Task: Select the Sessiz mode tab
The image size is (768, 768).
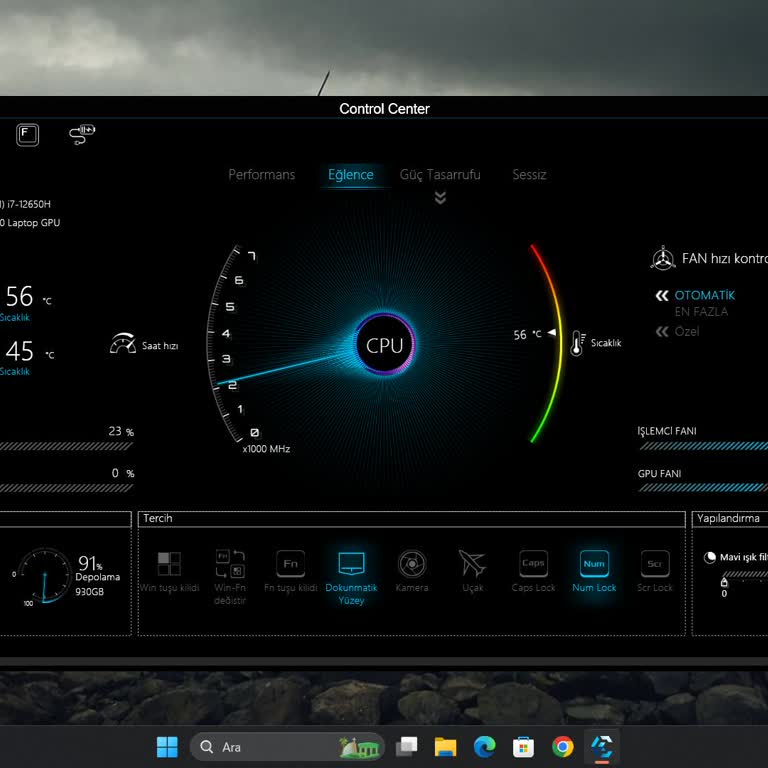Action: [529, 175]
